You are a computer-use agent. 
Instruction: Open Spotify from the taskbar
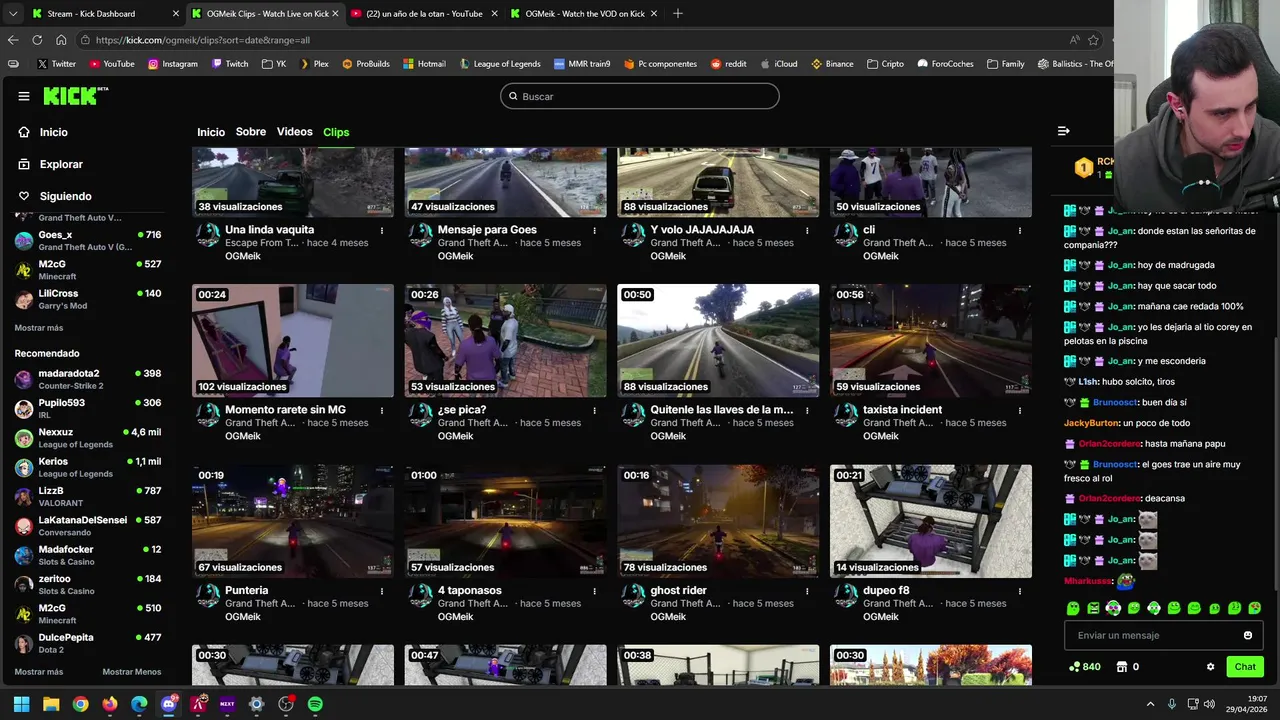(x=315, y=704)
